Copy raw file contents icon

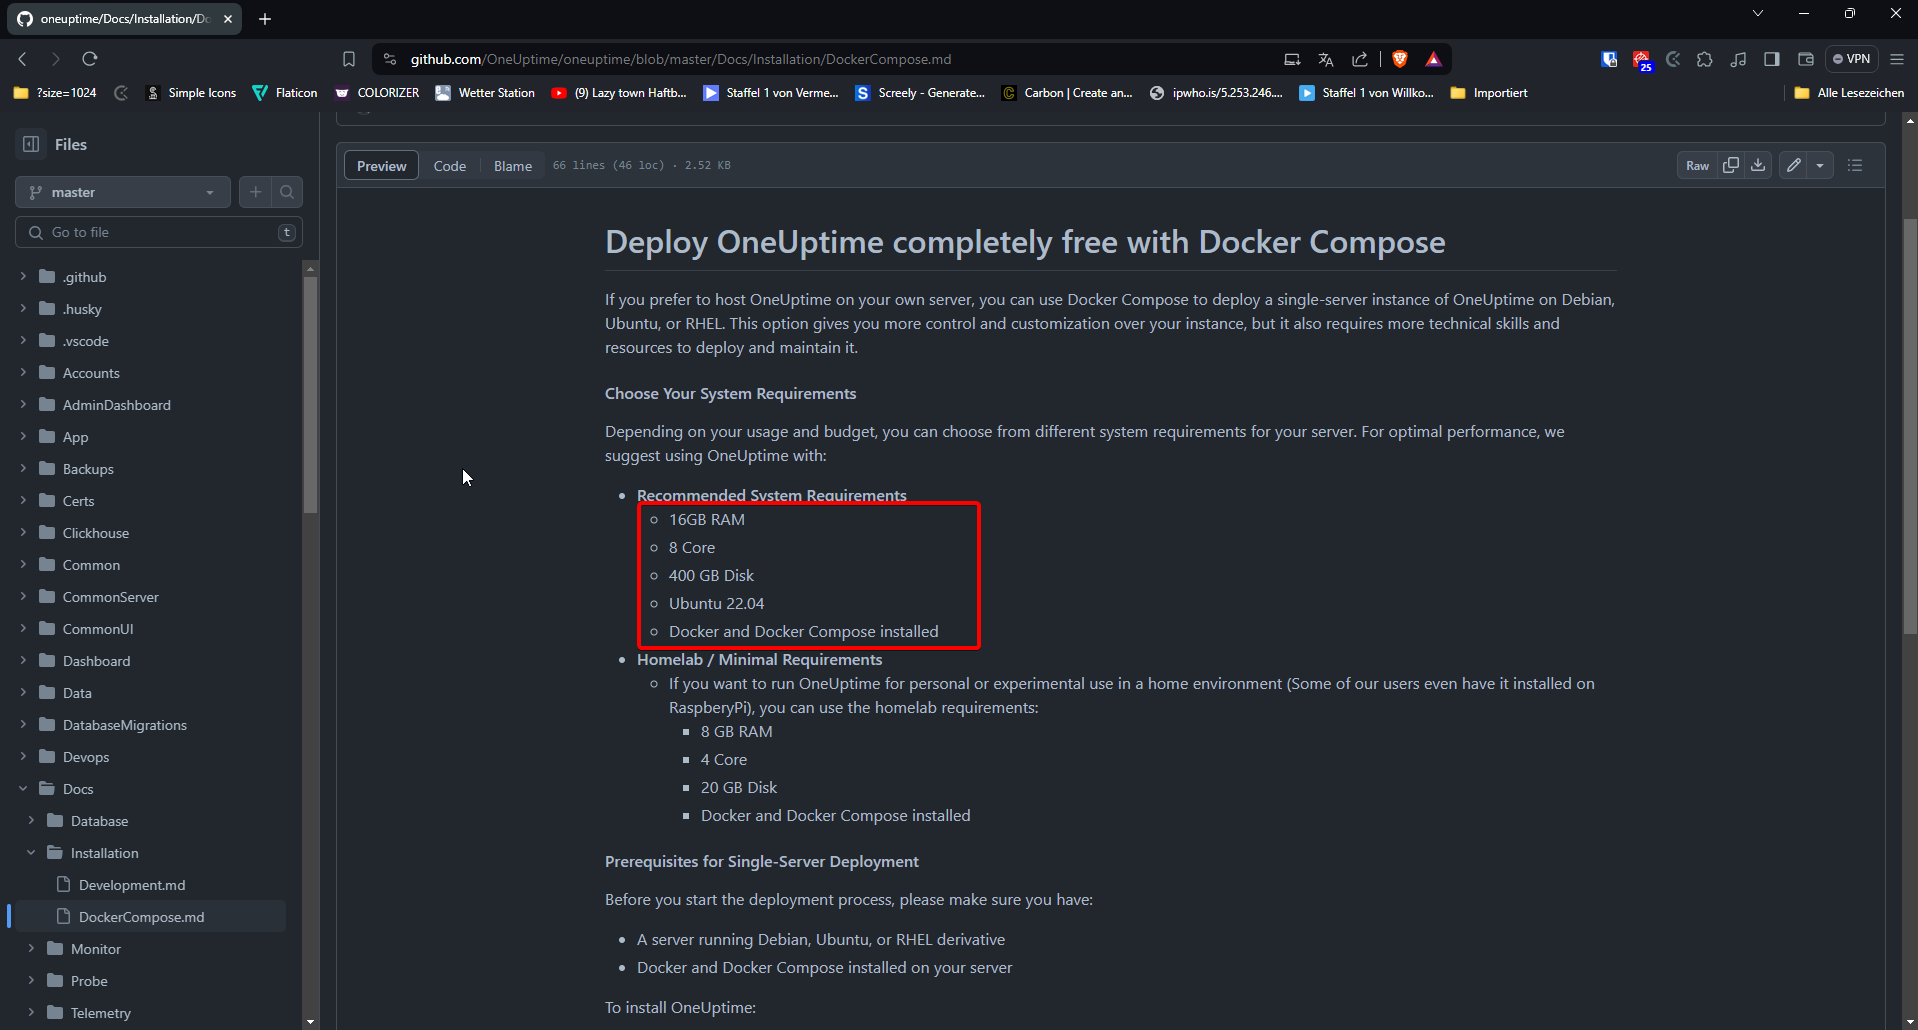(1731, 165)
